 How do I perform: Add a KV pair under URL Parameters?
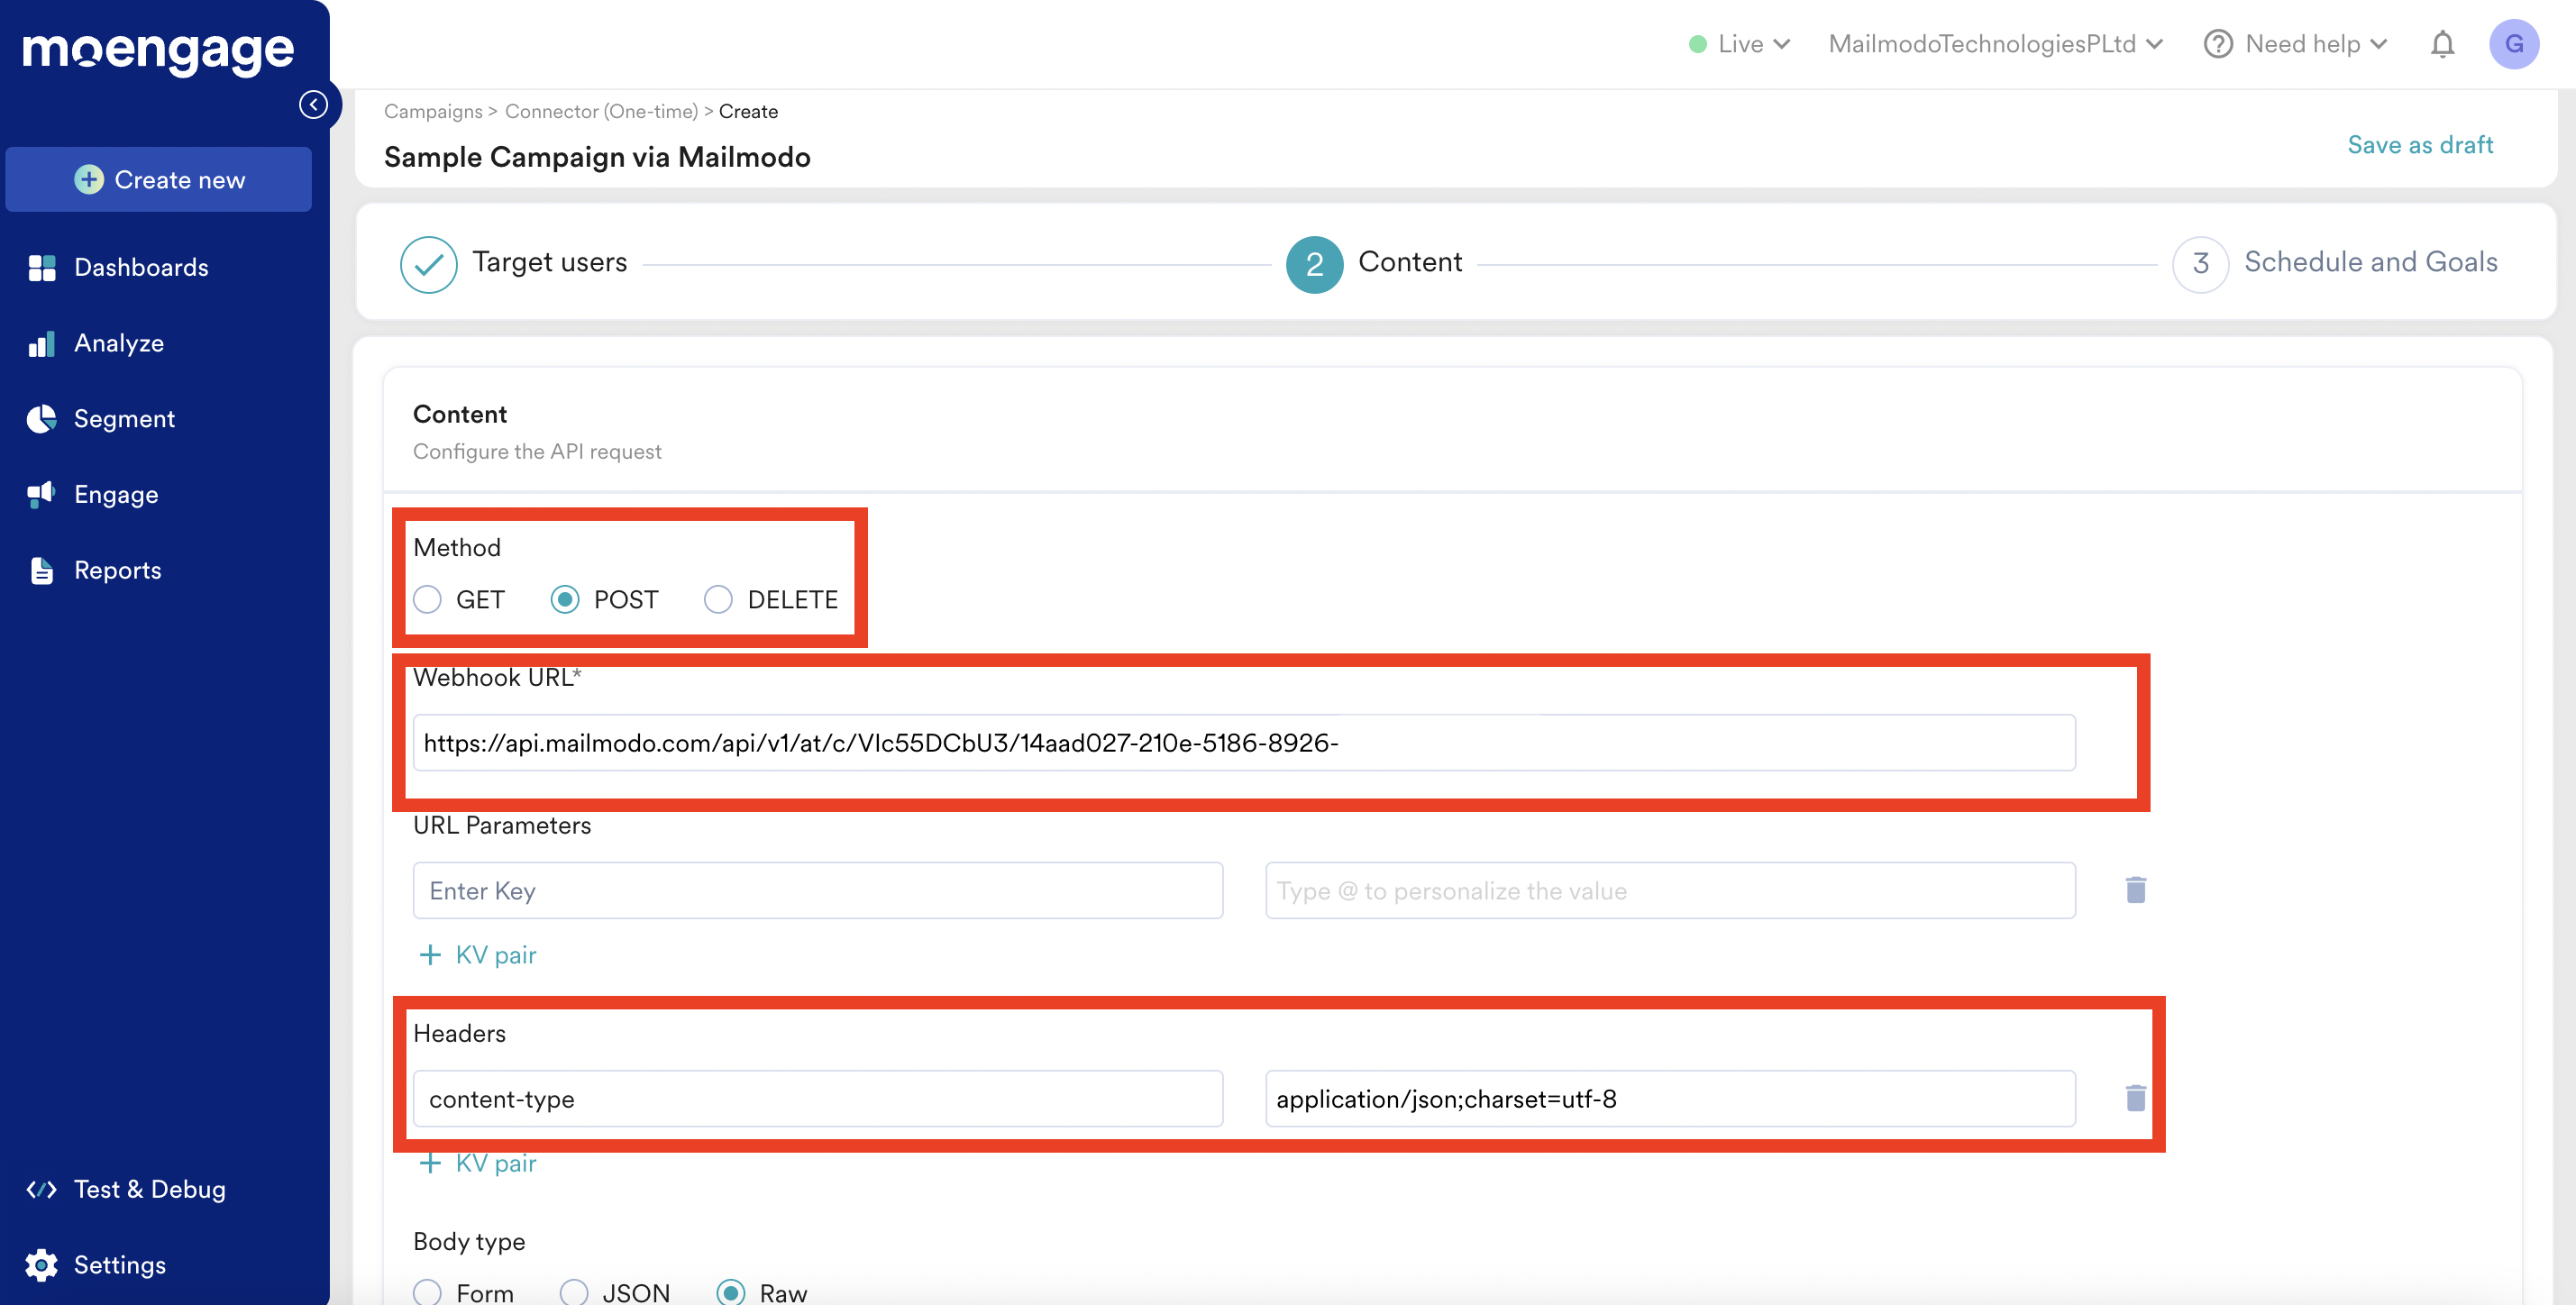pyautogui.click(x=477, y=955)
